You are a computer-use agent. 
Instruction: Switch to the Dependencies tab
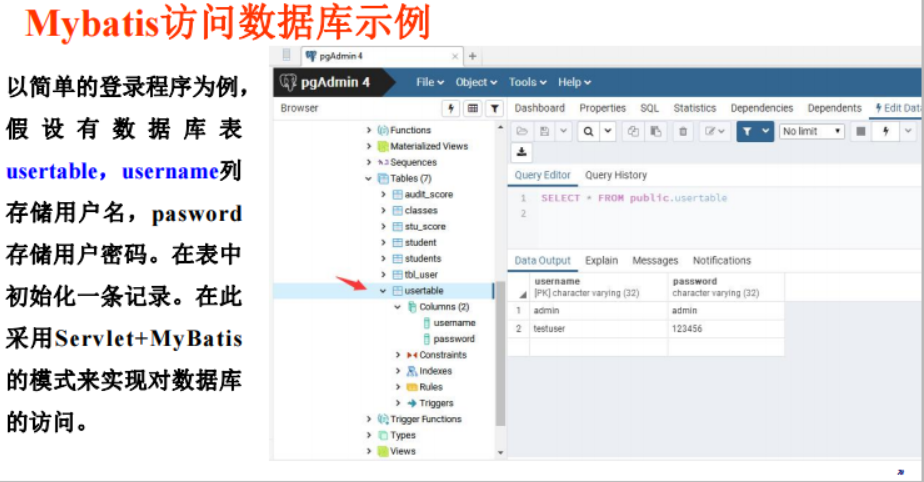761,108
